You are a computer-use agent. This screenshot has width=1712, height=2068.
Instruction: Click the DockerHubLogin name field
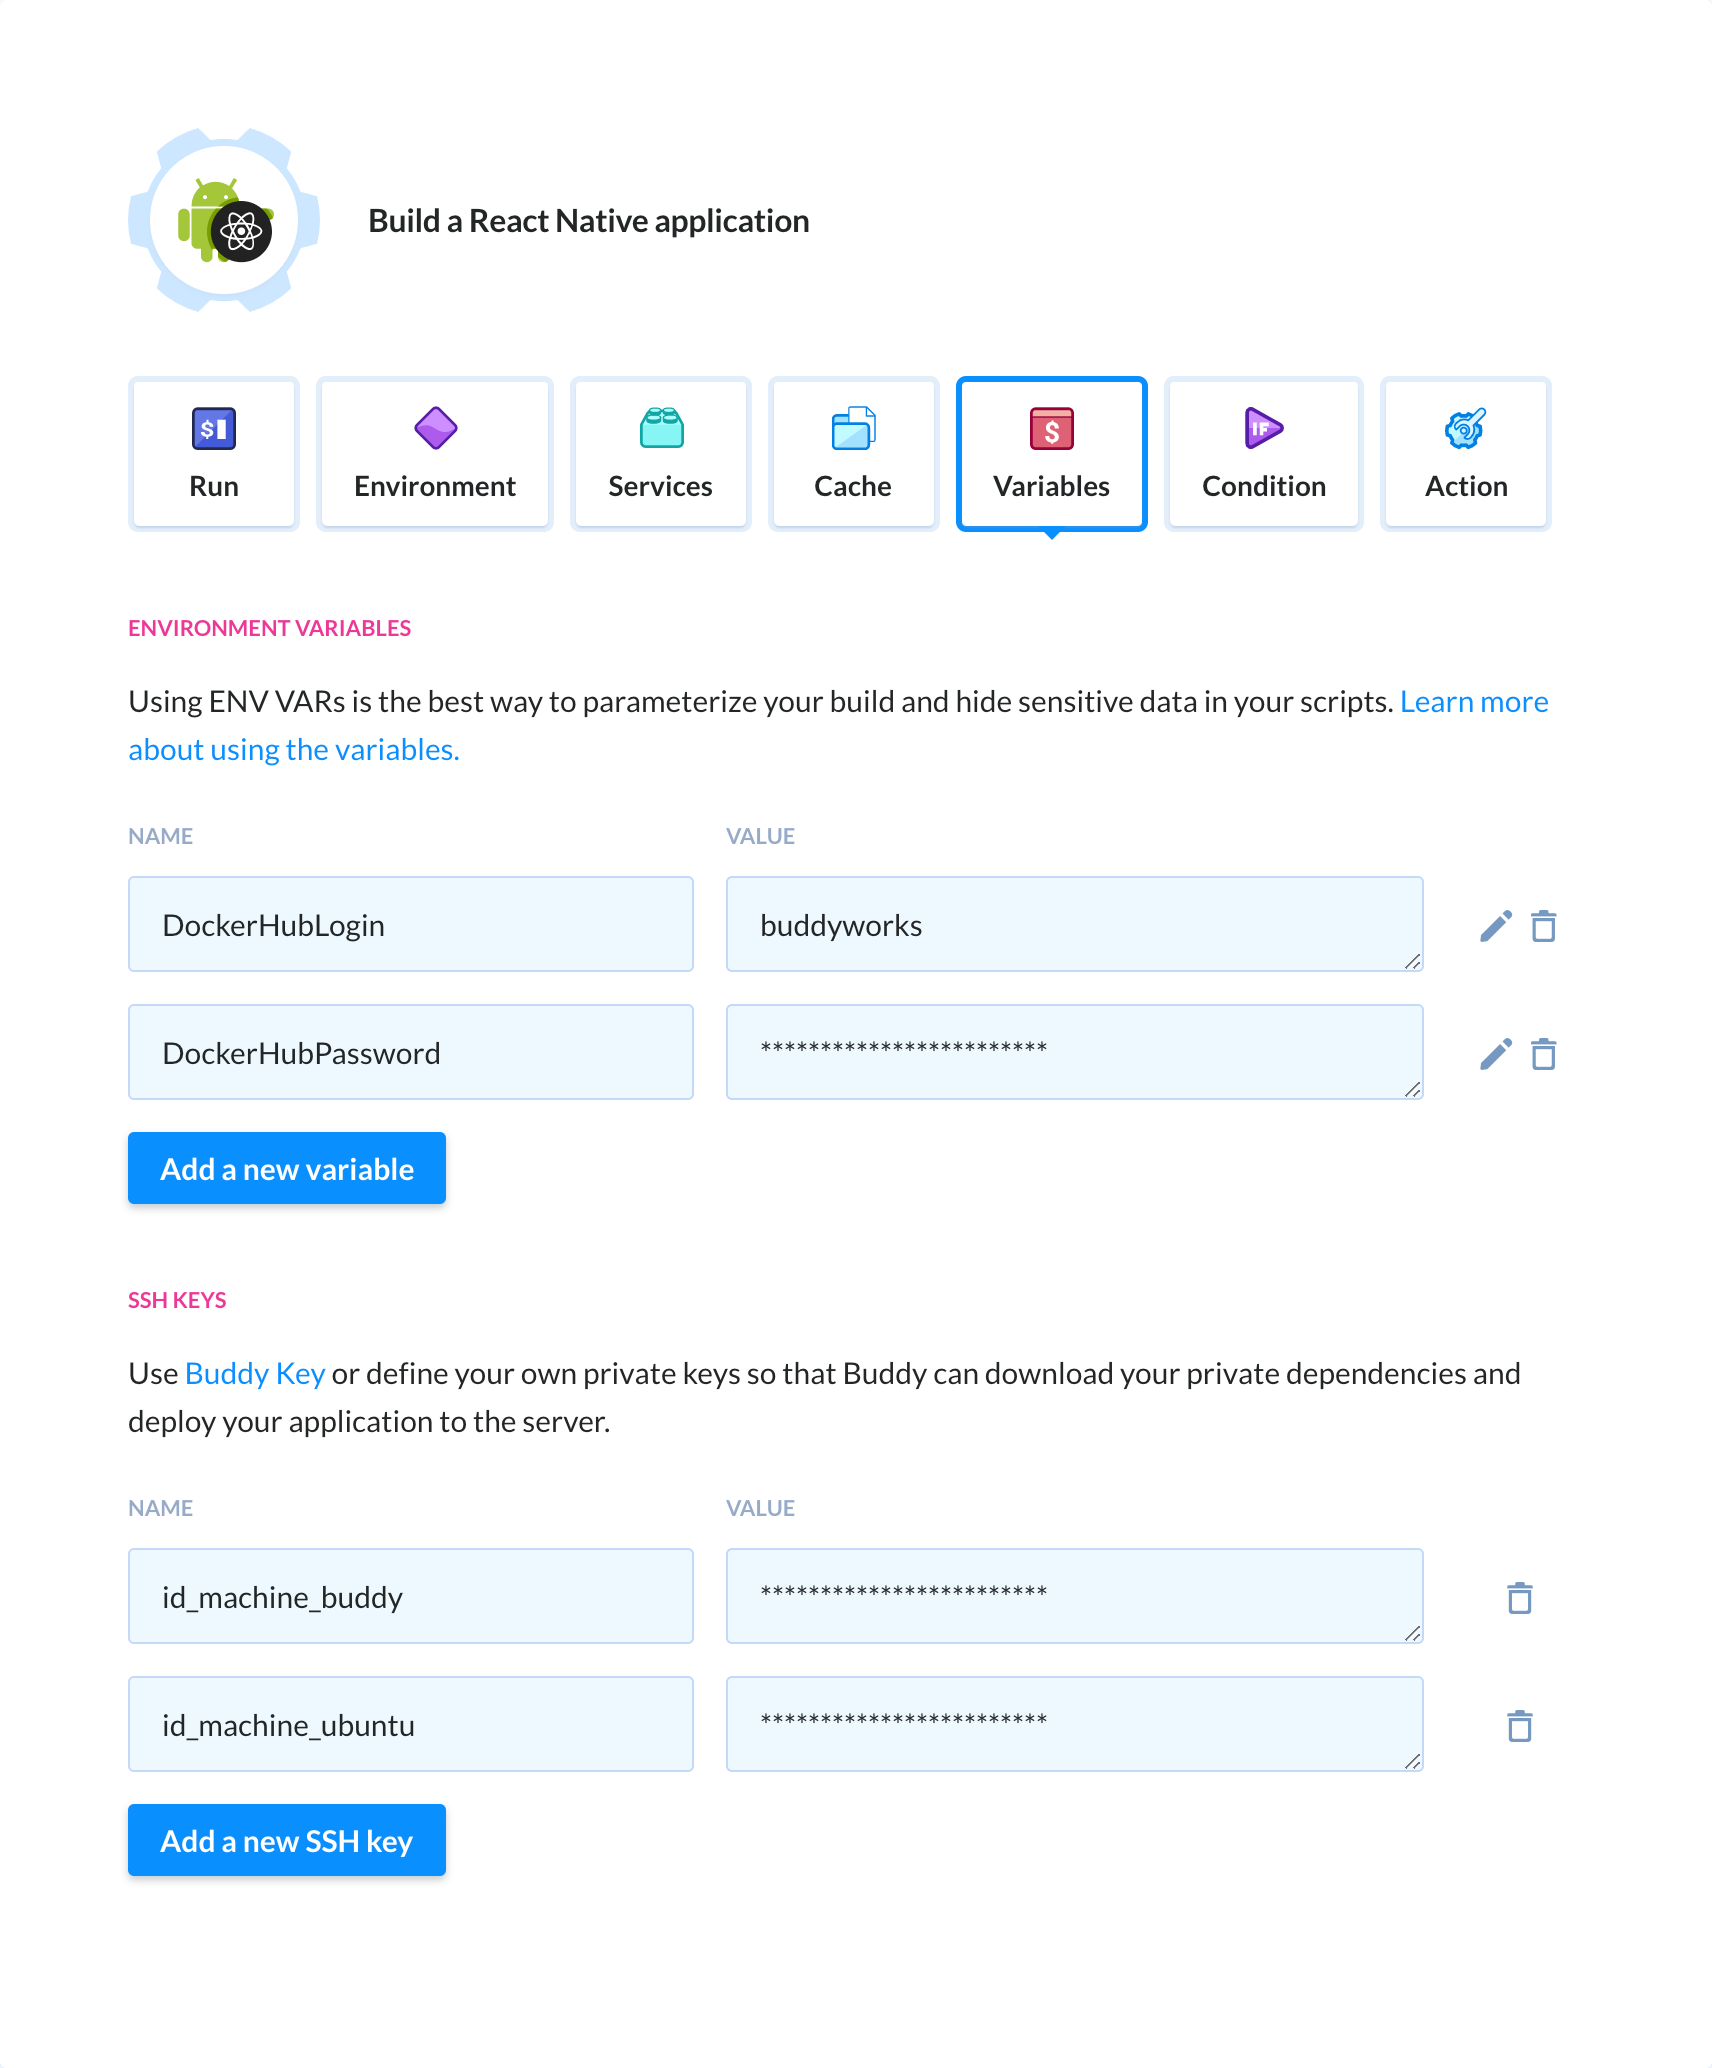click(411, 925)
